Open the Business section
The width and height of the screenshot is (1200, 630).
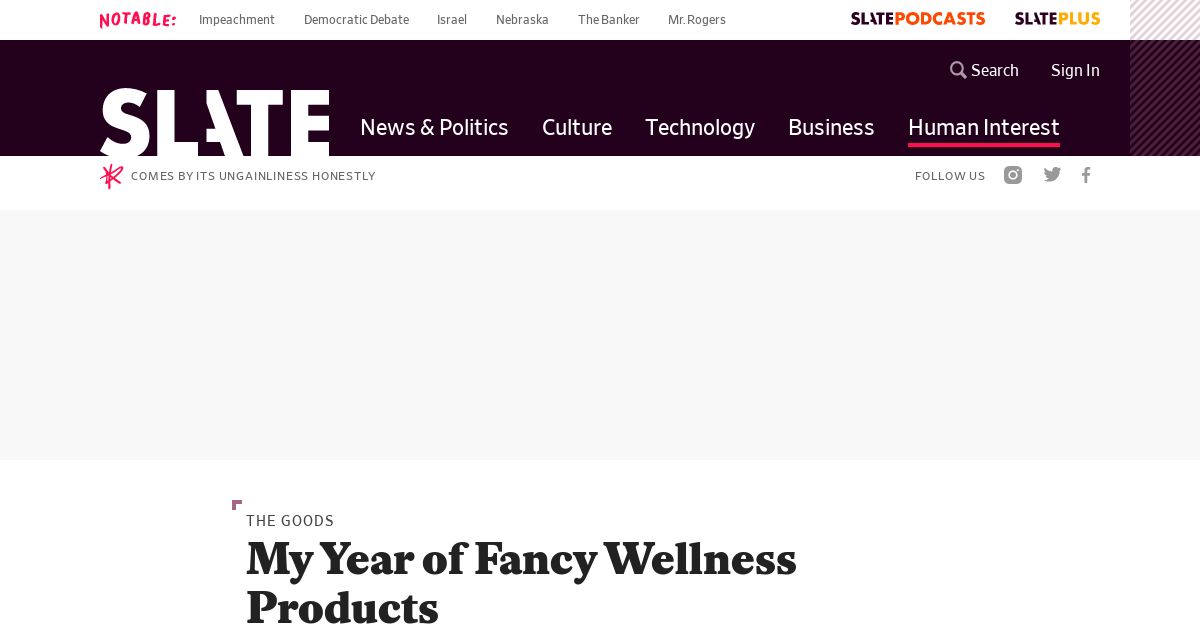(831, 127)
